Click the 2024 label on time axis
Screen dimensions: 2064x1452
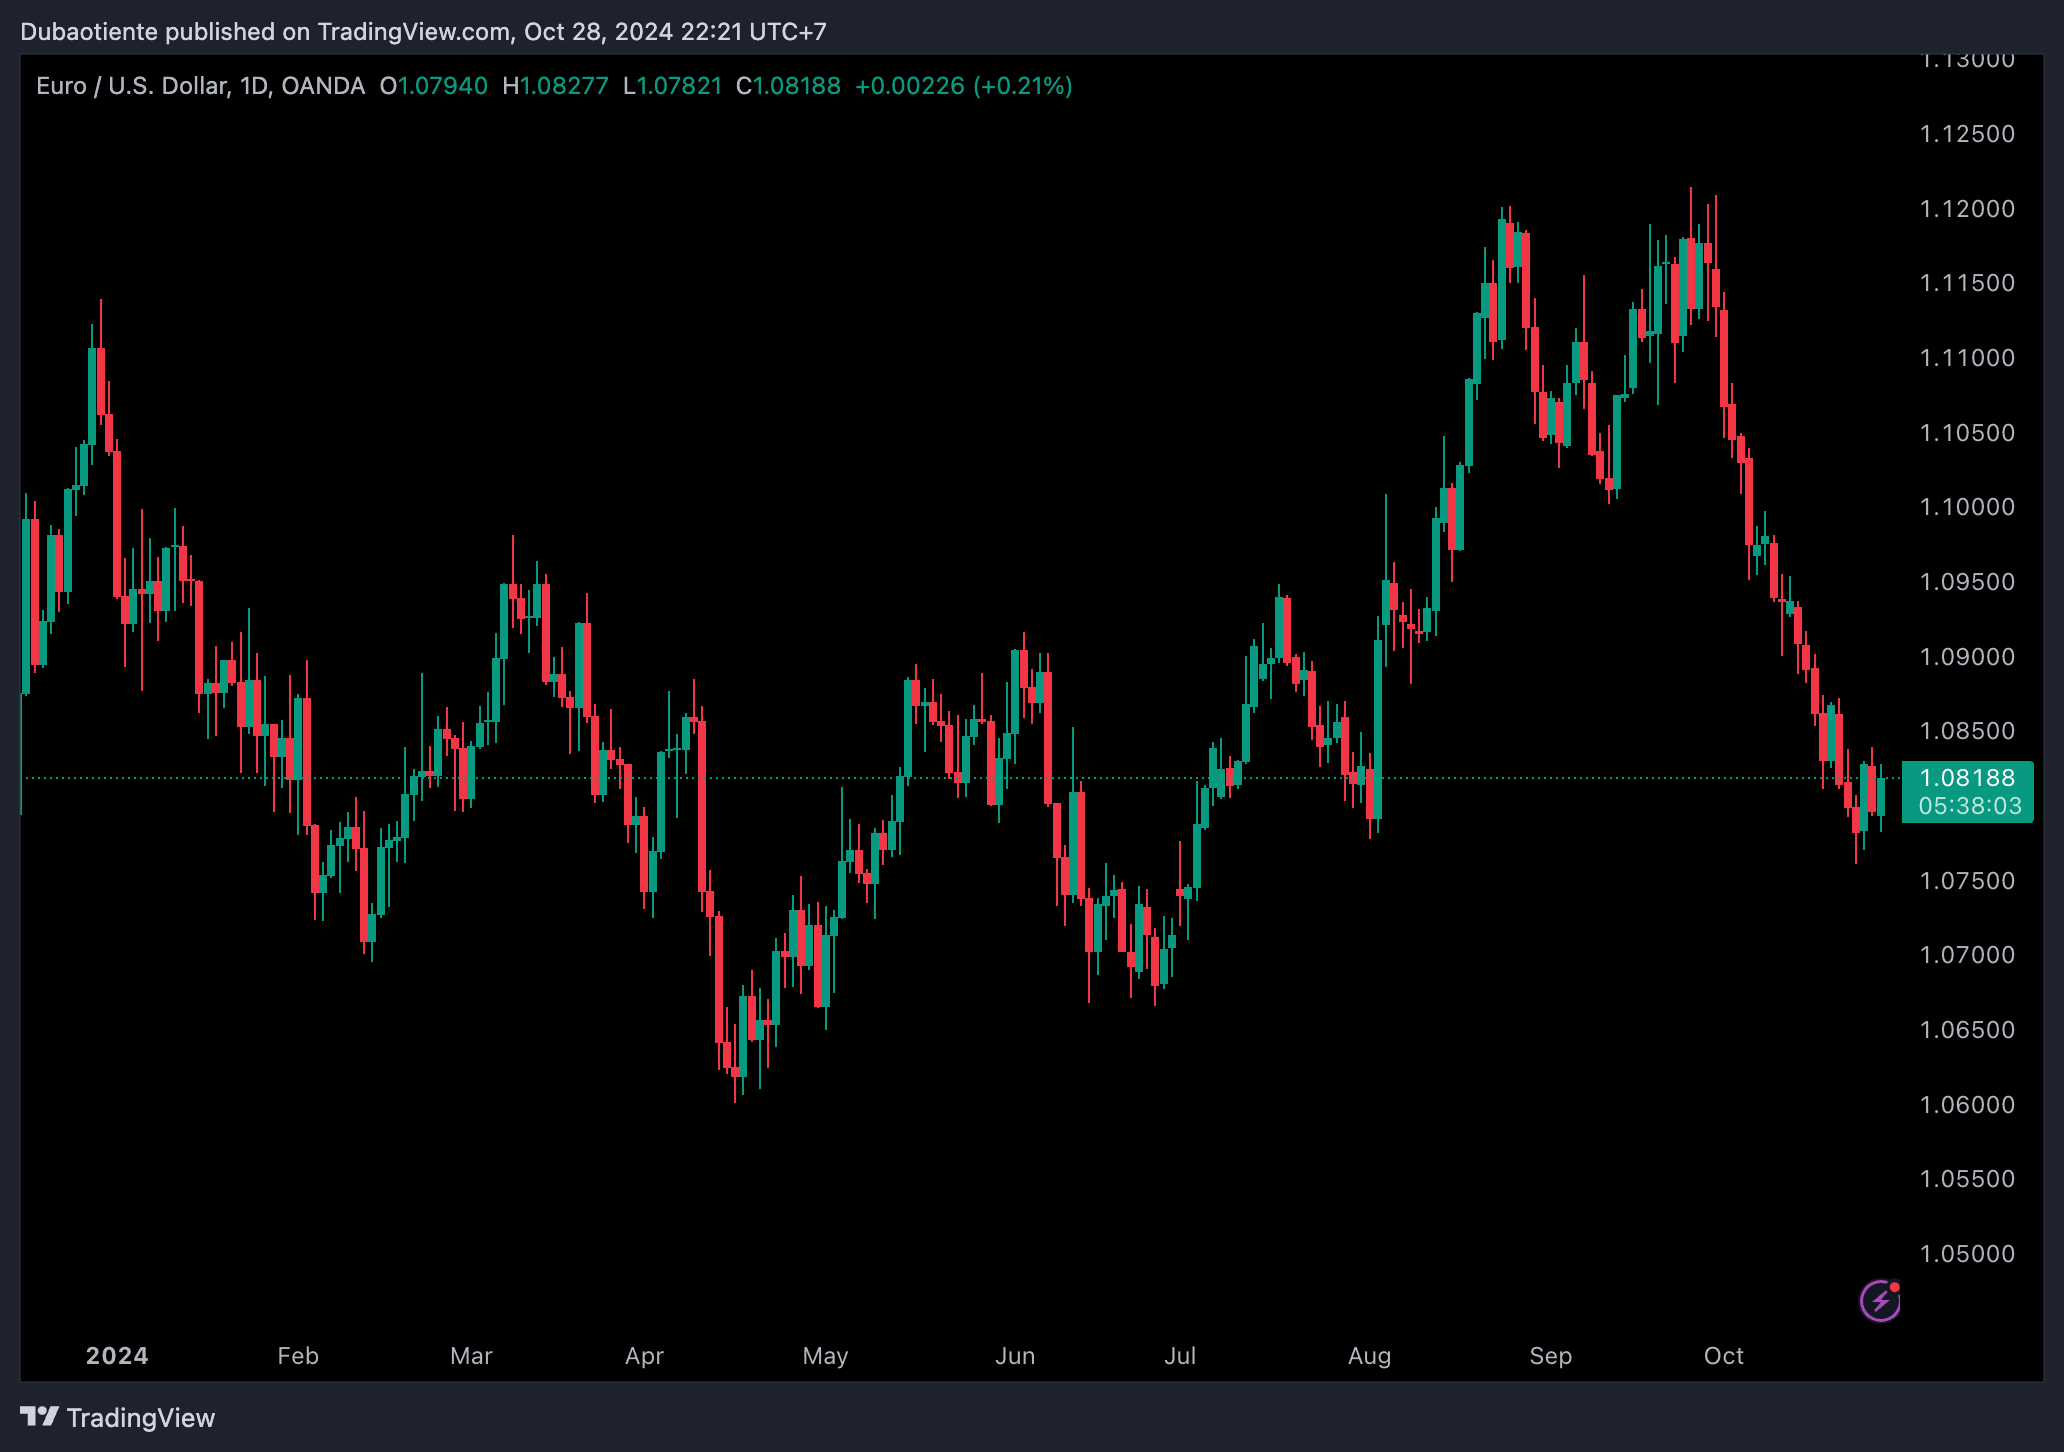[117, 1356]
